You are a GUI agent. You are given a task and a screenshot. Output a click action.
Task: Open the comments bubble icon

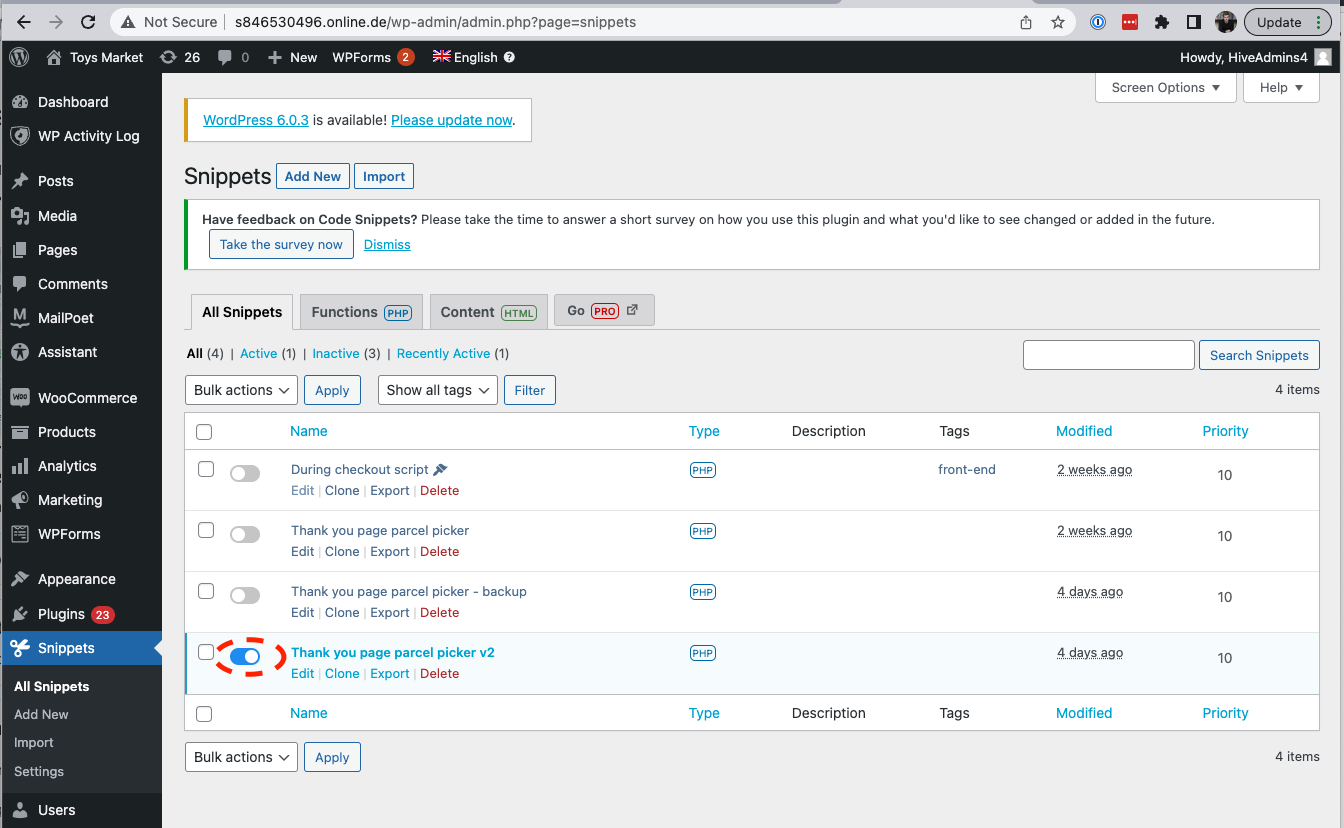pos(225,57)
